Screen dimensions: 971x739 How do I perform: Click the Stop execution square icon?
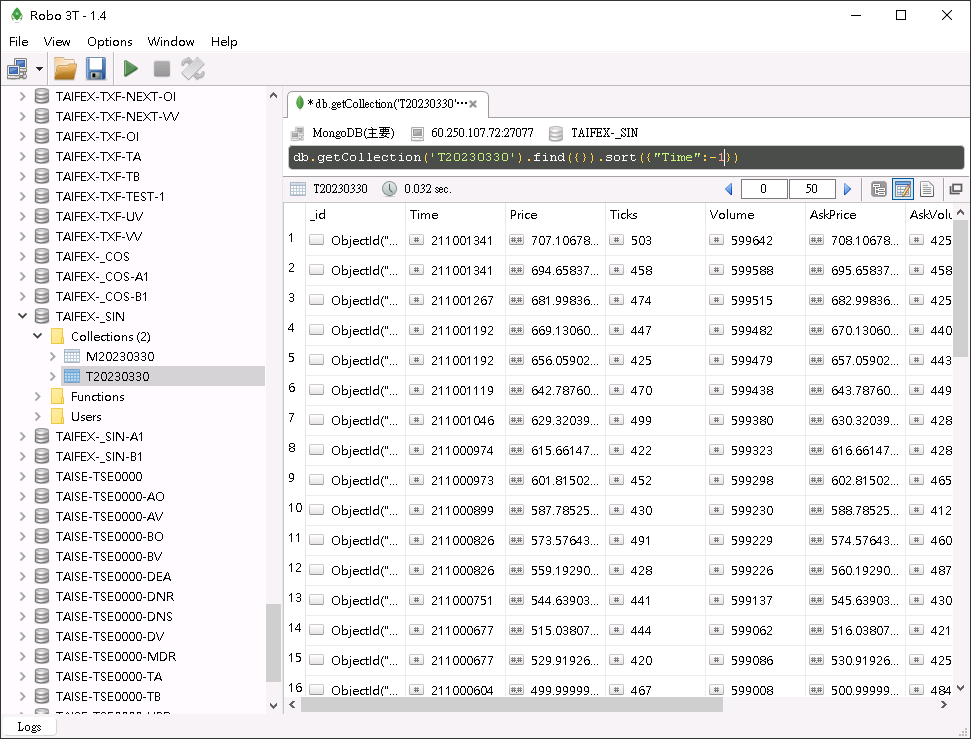click(x=162, y=69)
